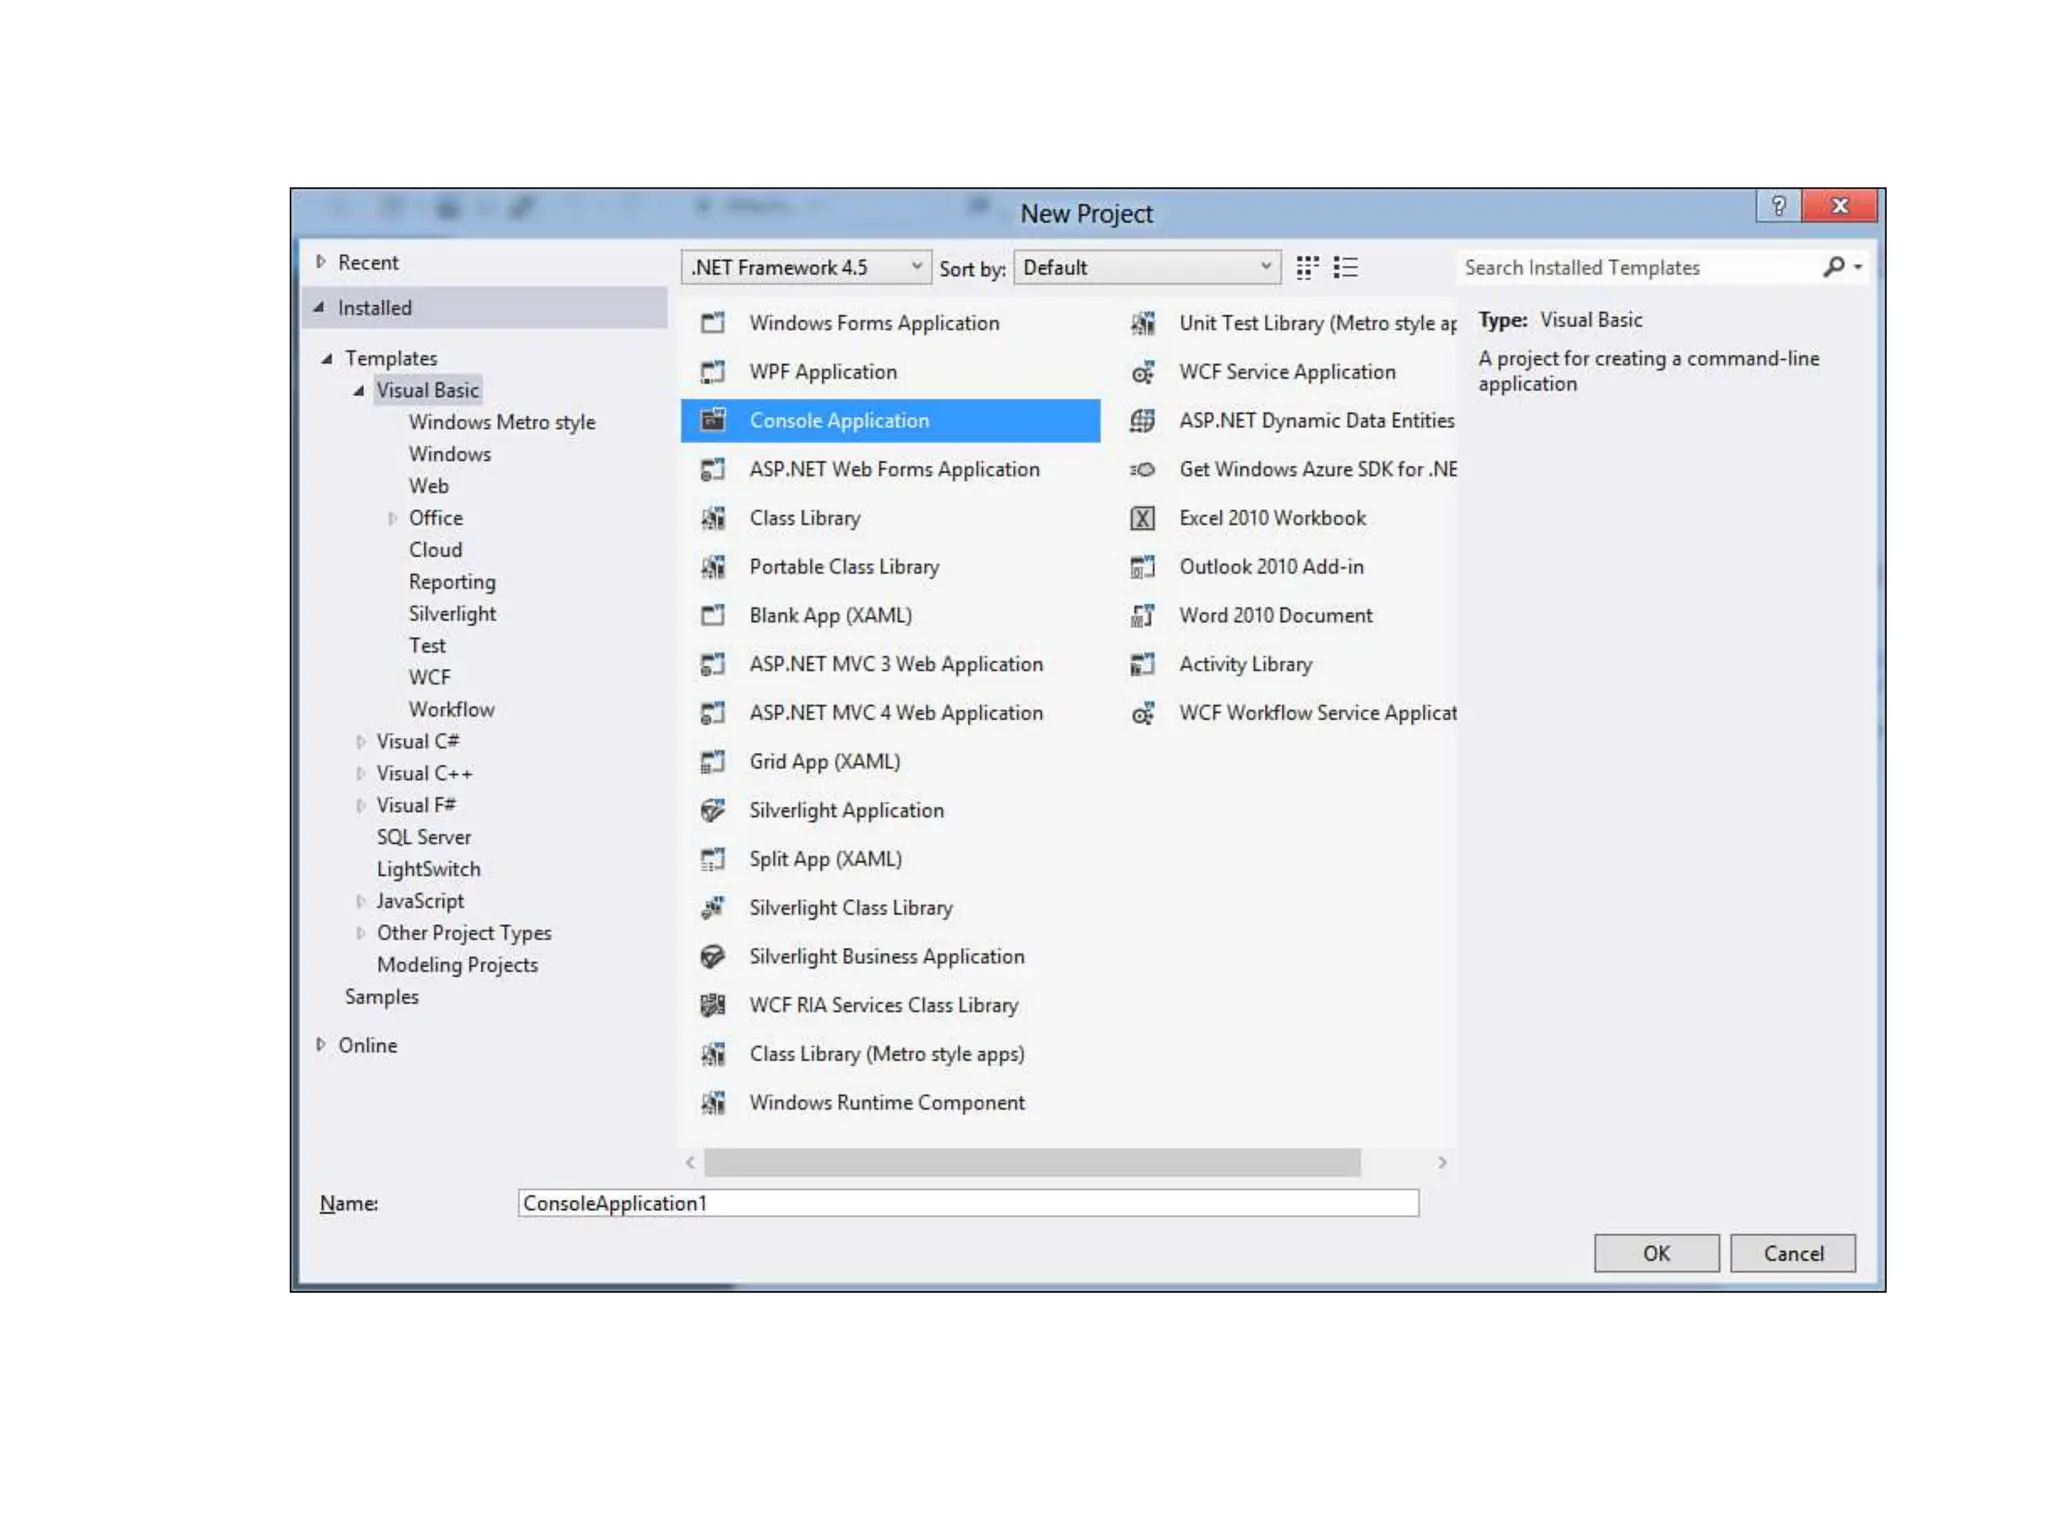The image size is (2048, 1536).
Task: Click the Blank App (XAML) icon
Action: tap(712, 615)
